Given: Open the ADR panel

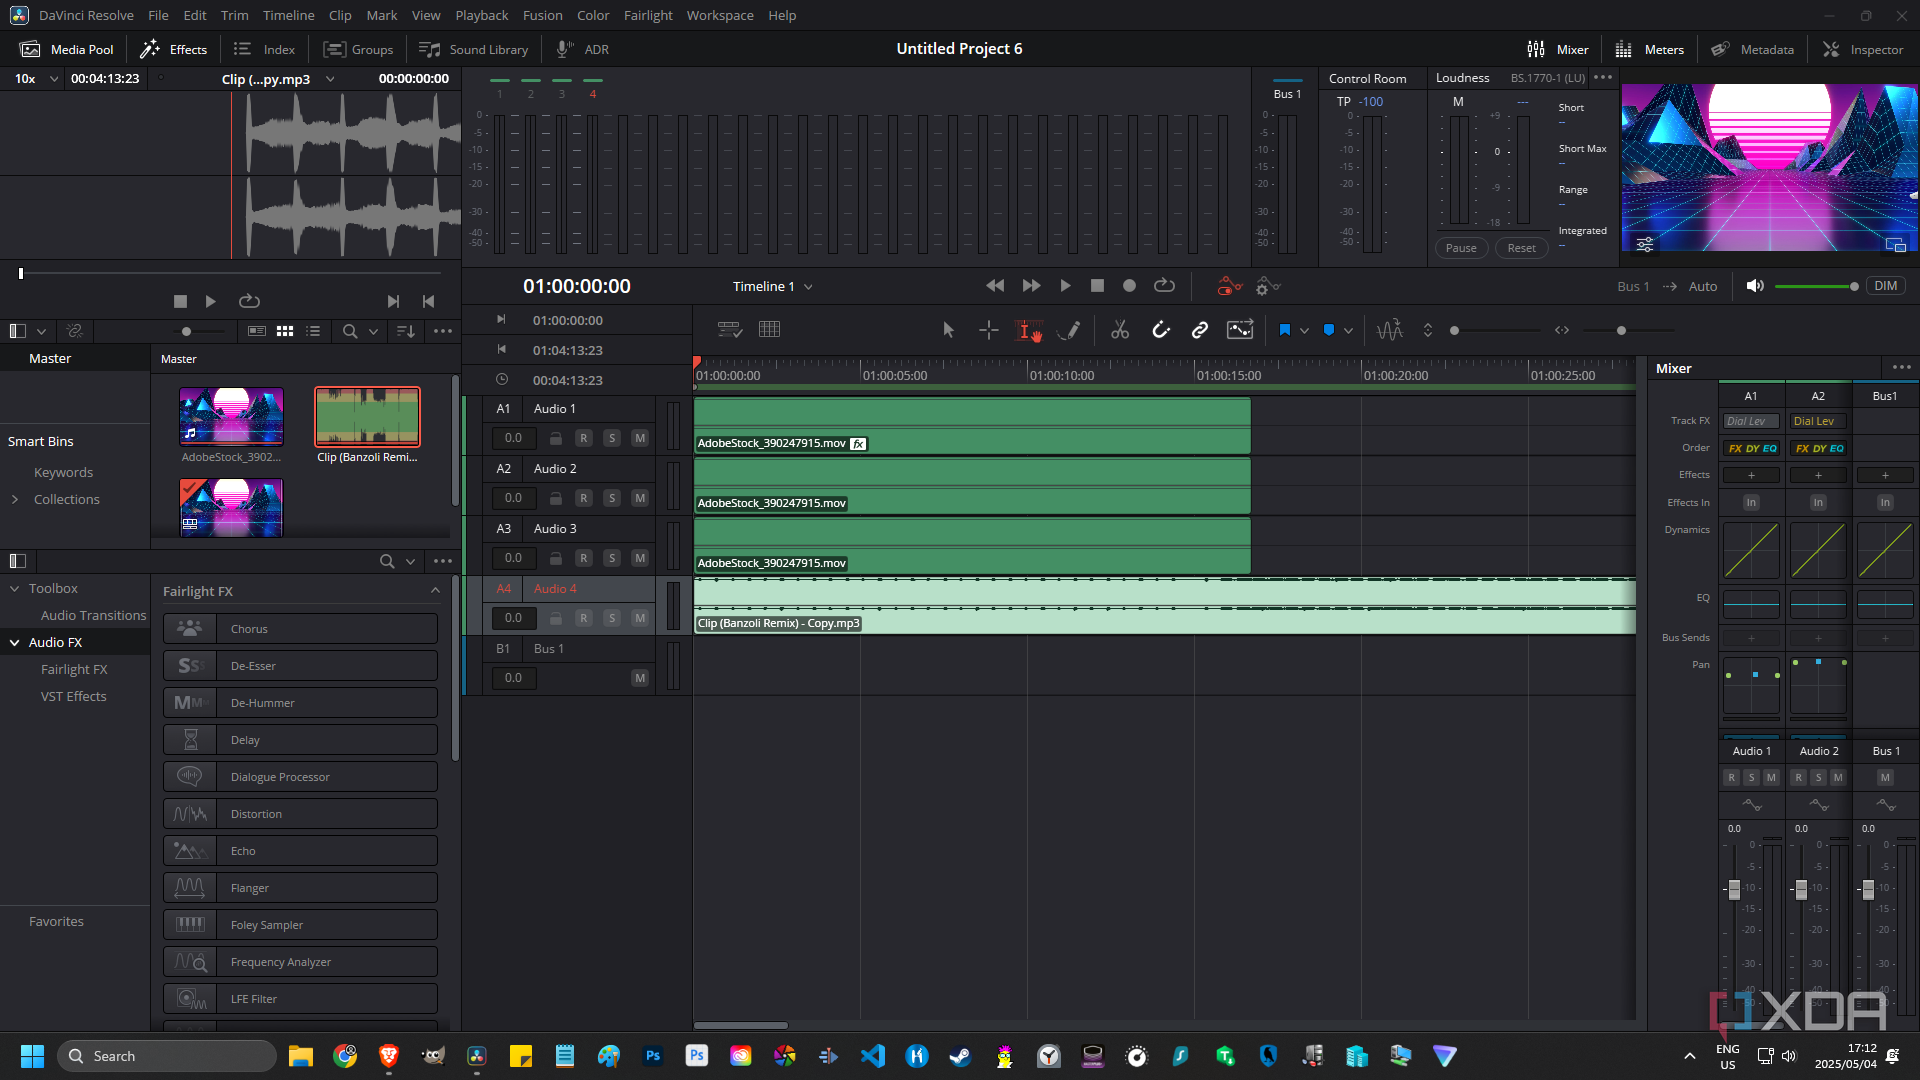Looking at the screenshot, I should tap(582, 49).
